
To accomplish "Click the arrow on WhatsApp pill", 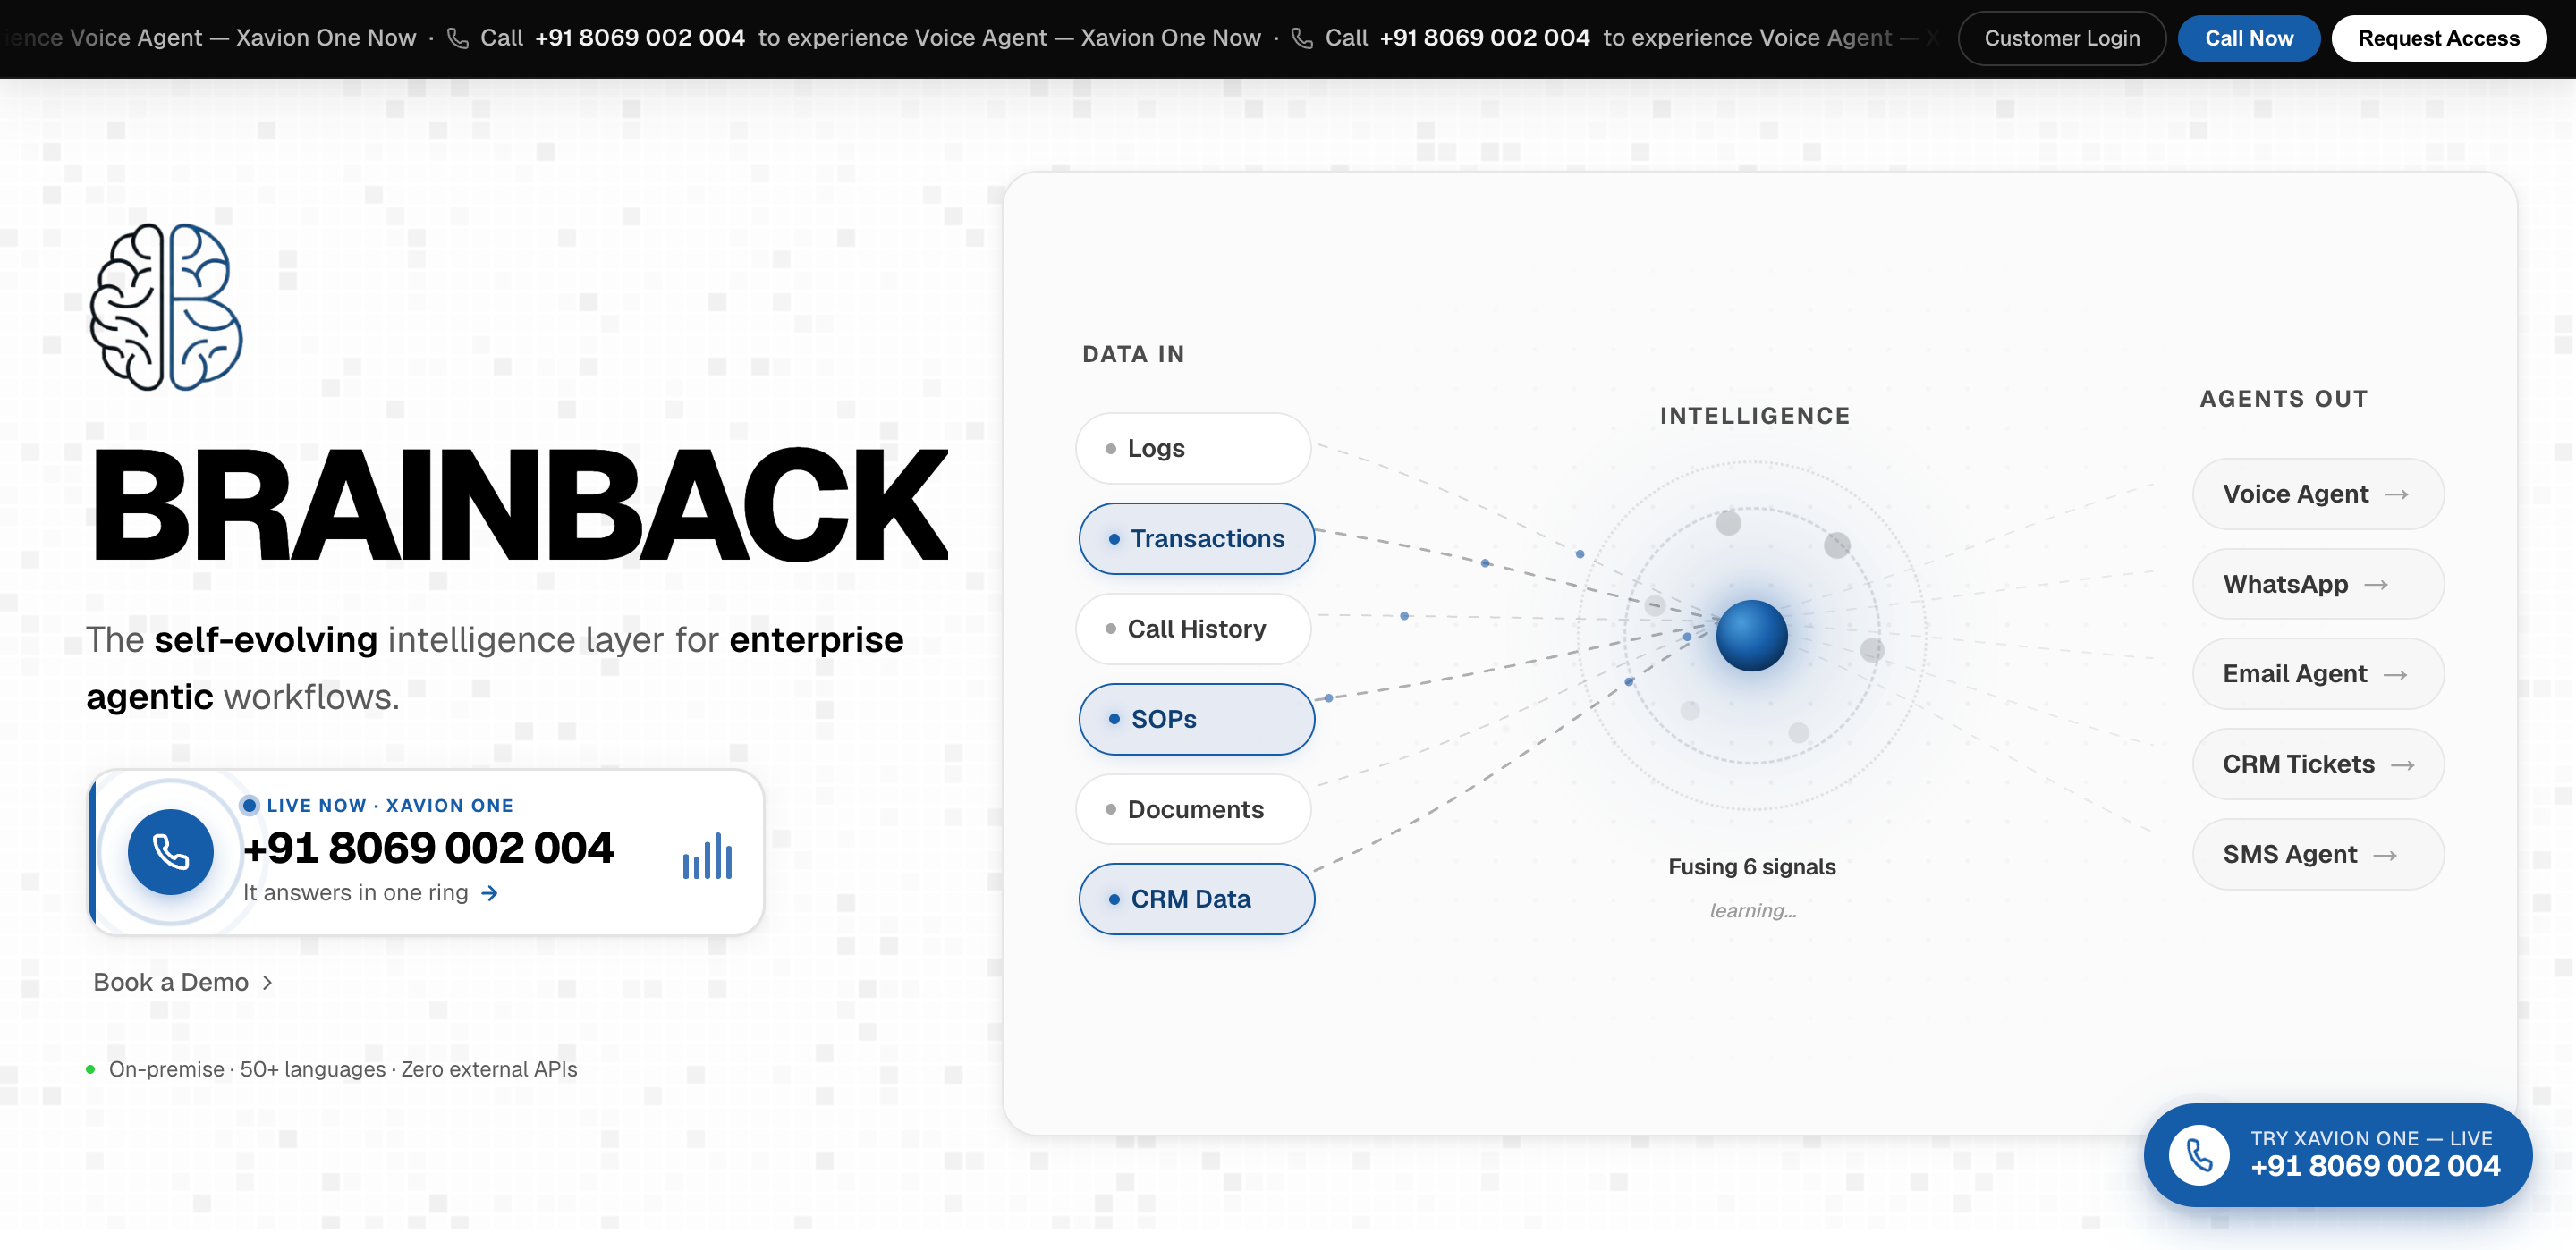I will [x=2376, y=584].
